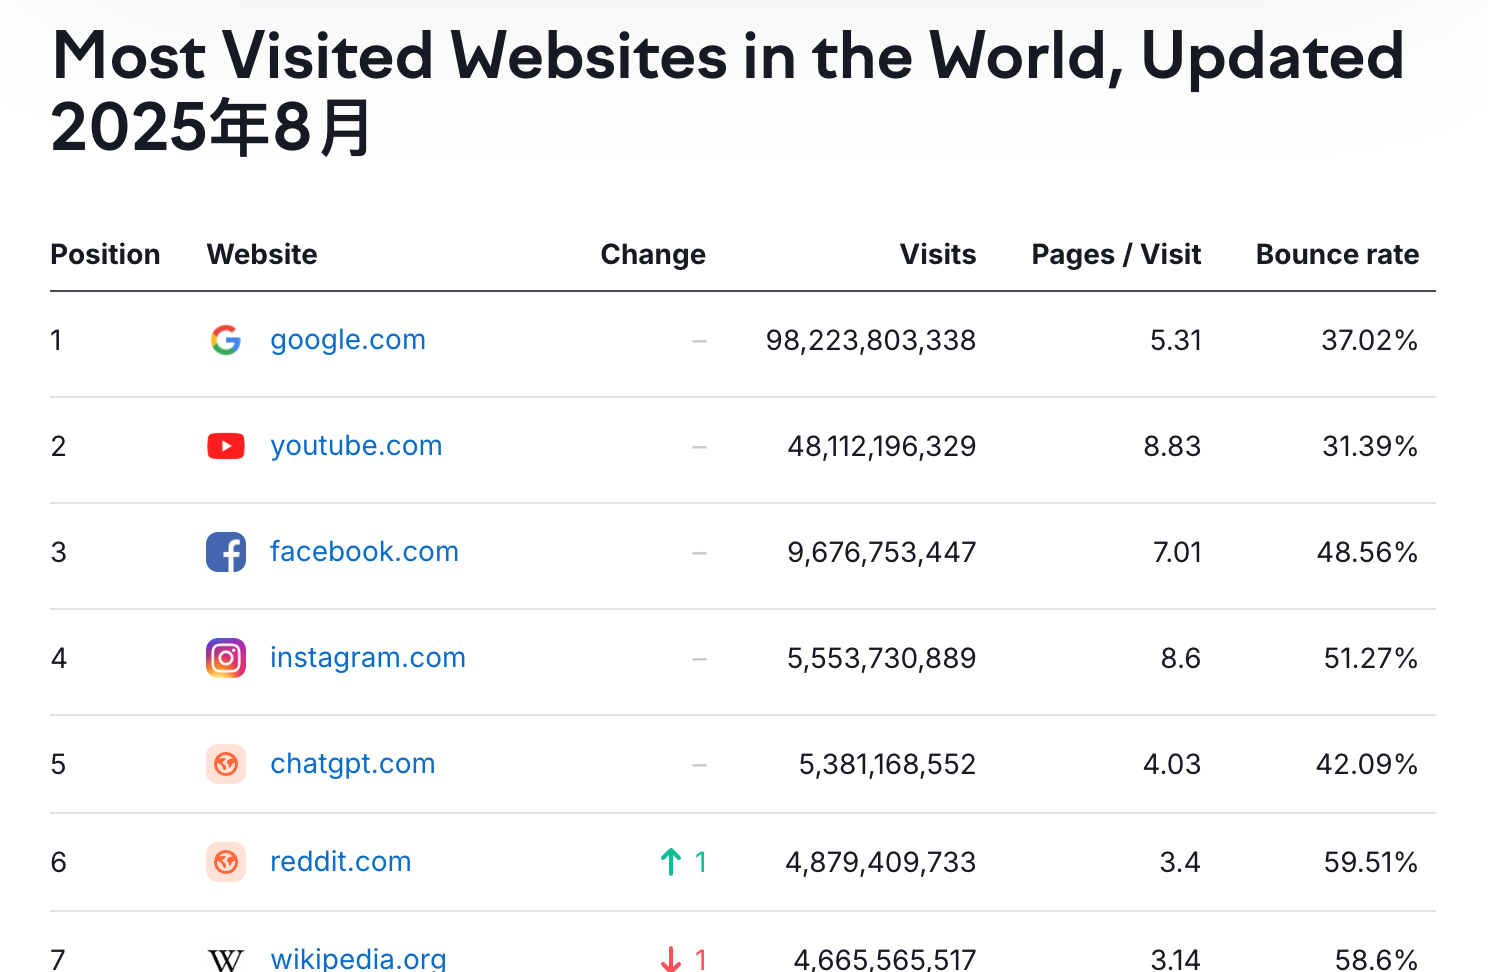Image resolution: width=1488 pixels, height=972 pixels.
Task: Click the Wikipedia W icon
Action: [226, 958]
